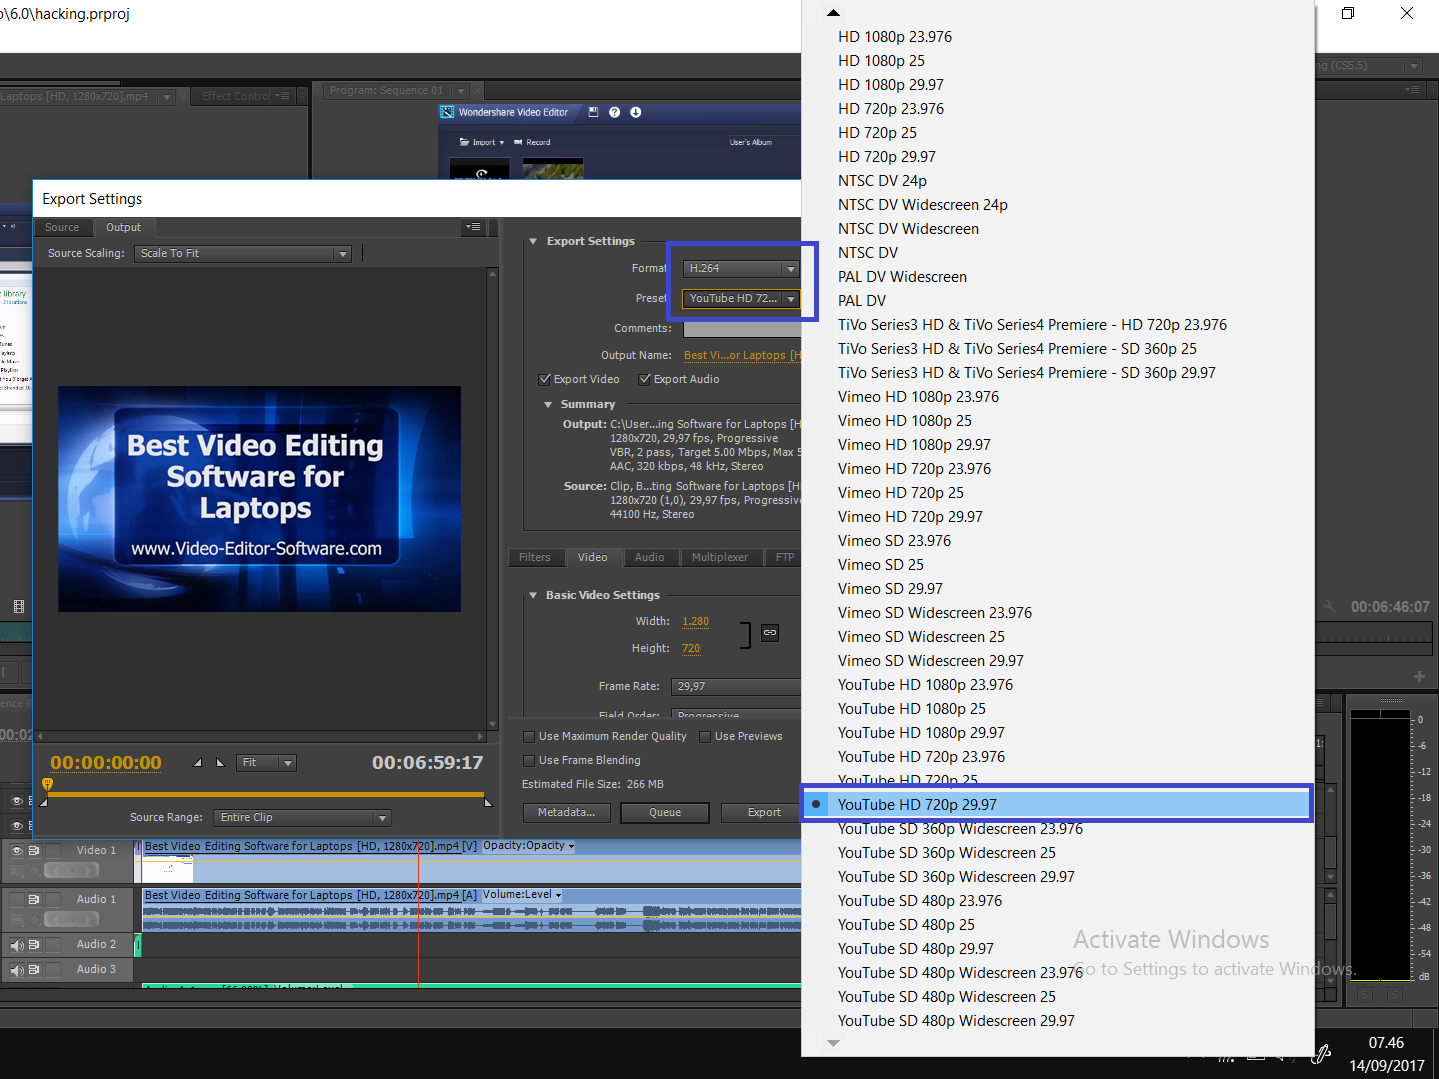Switch to the Audio settings tab
Screen dimensions: 1439x1079
650,558
